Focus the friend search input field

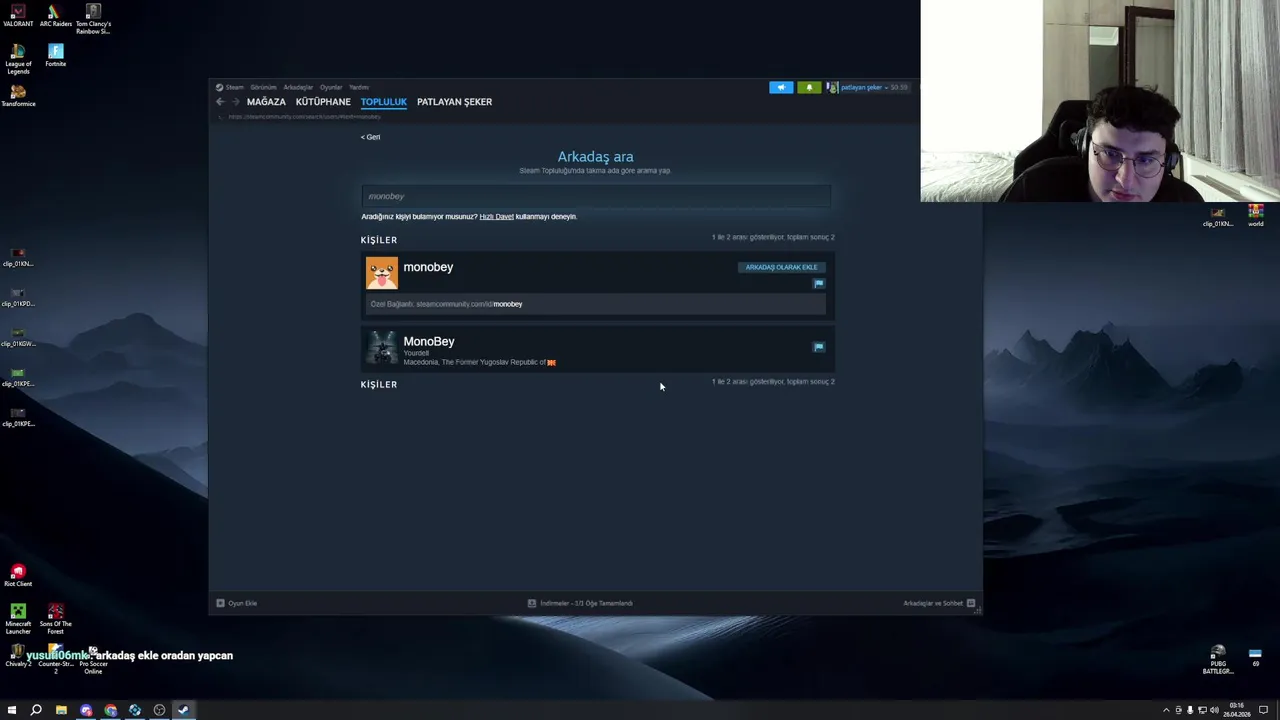pos(596,196)
